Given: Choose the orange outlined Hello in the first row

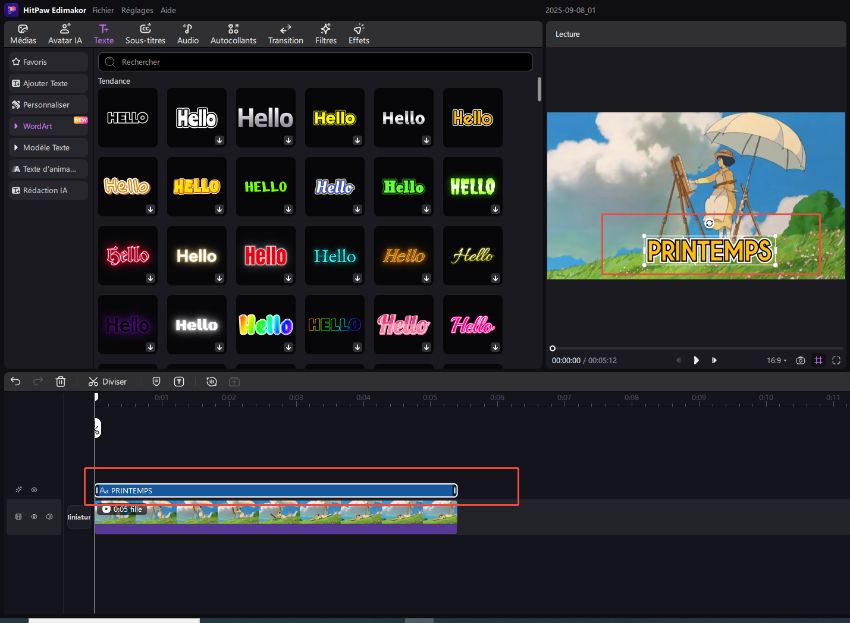Looking at the screenshot, I should (x=473, y=118).
